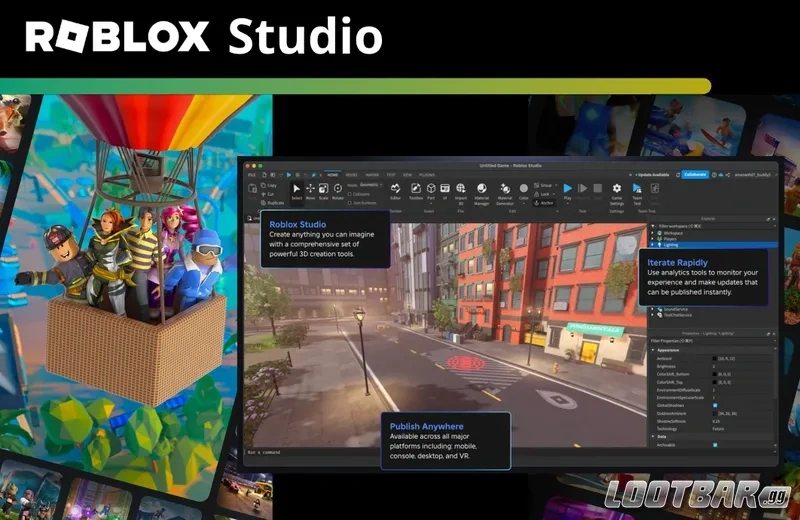Activate the Select tool
Image resolution: width=800 pixels, height=520 pixels.
tap(296, 191)
